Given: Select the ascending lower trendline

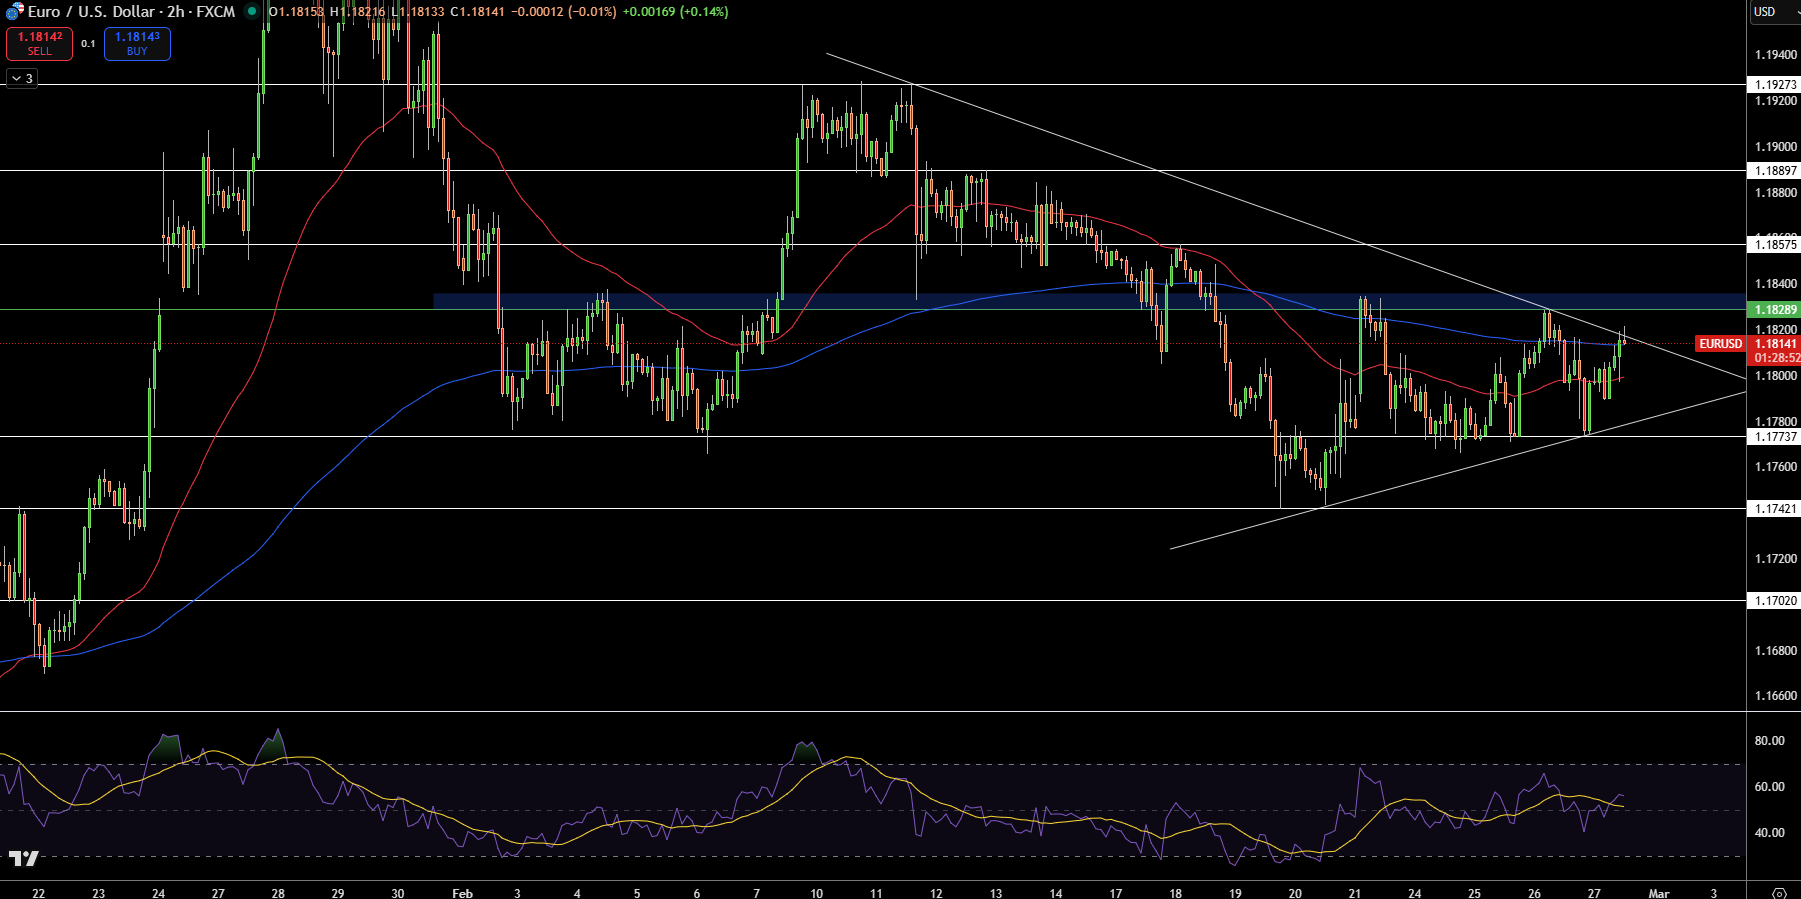Looking at the screenshot, I should 1458,470.
